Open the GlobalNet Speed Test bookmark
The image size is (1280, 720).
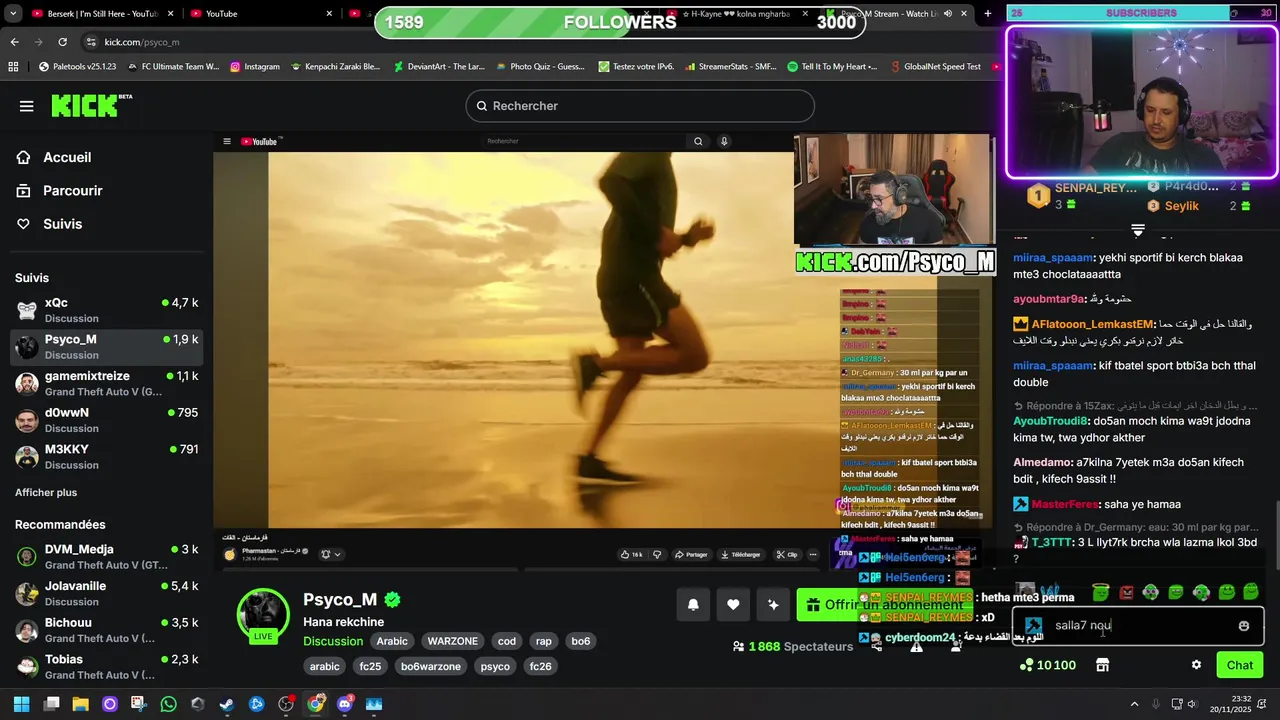[934, 67]
